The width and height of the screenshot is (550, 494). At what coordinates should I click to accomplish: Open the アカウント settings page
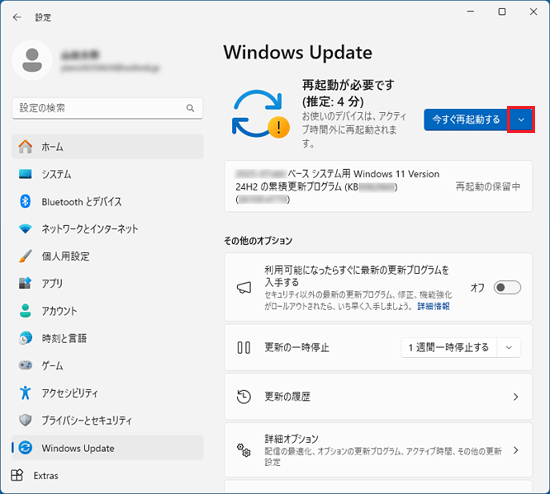(108, 311)
